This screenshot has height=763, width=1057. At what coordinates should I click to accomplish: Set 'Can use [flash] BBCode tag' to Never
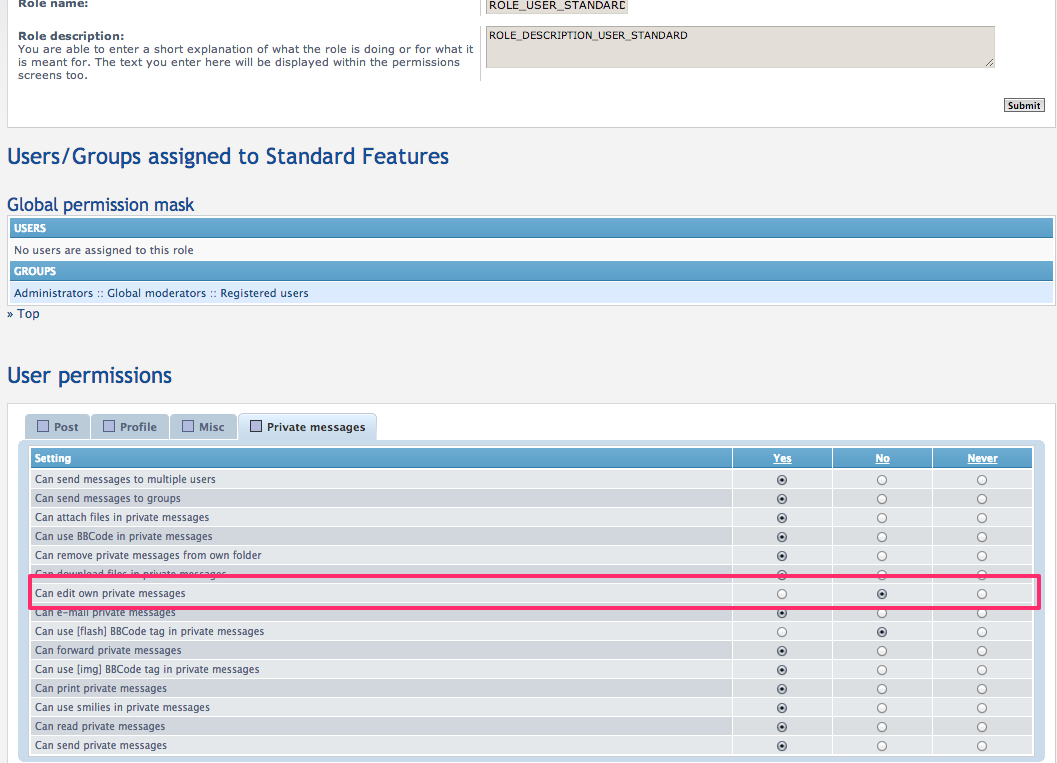(x=982, y=632)
